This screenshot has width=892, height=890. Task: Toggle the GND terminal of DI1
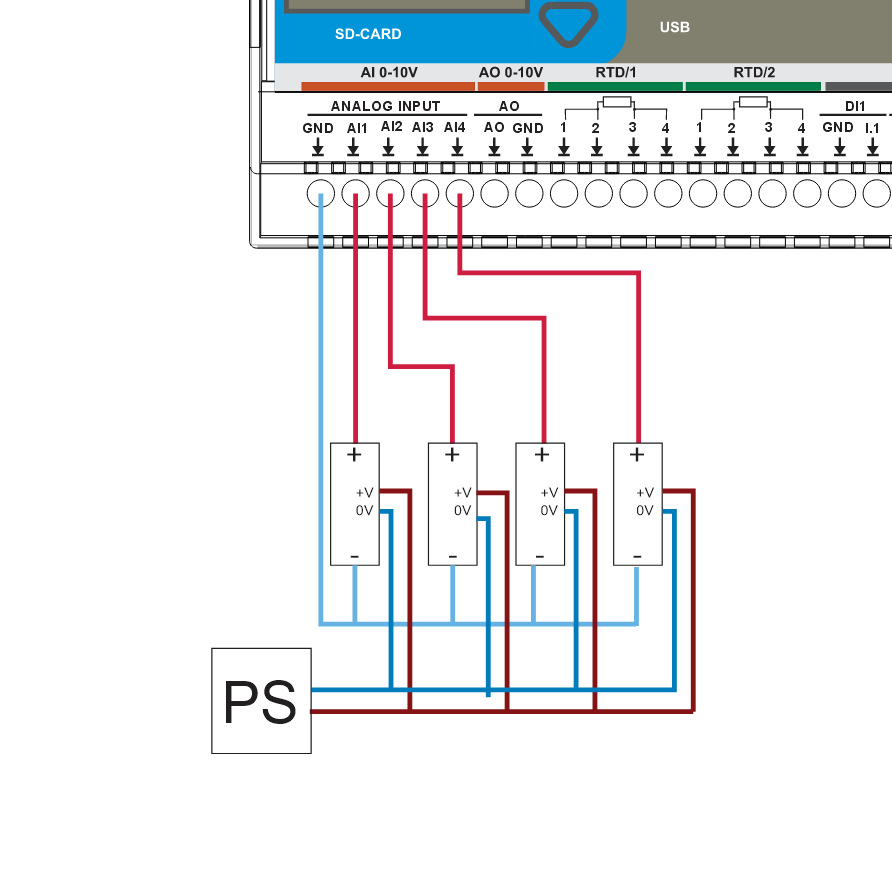click(x=840, y=194)
